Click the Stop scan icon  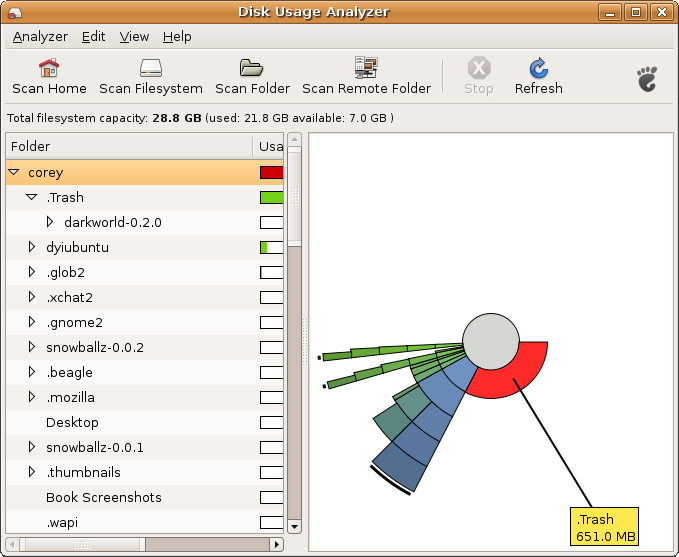tap(478, 69)
